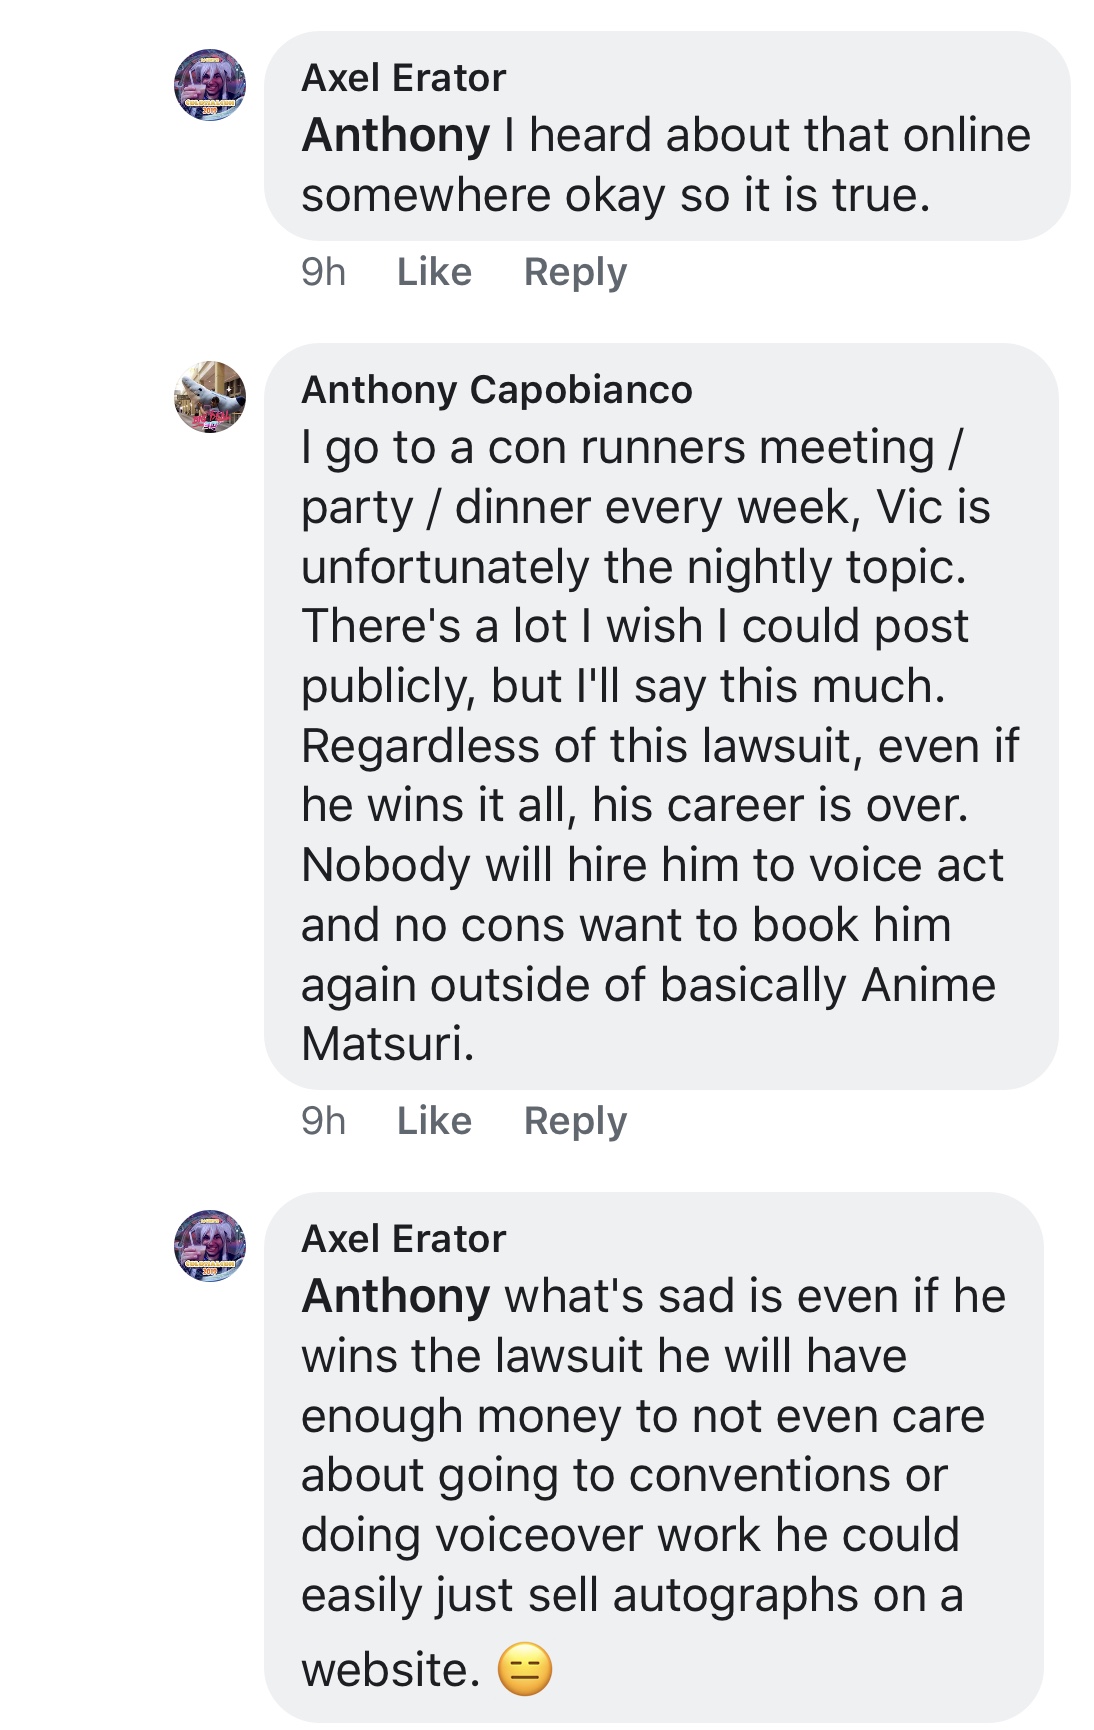Tap the 9h timestamp under first comment

pos(324,272)
